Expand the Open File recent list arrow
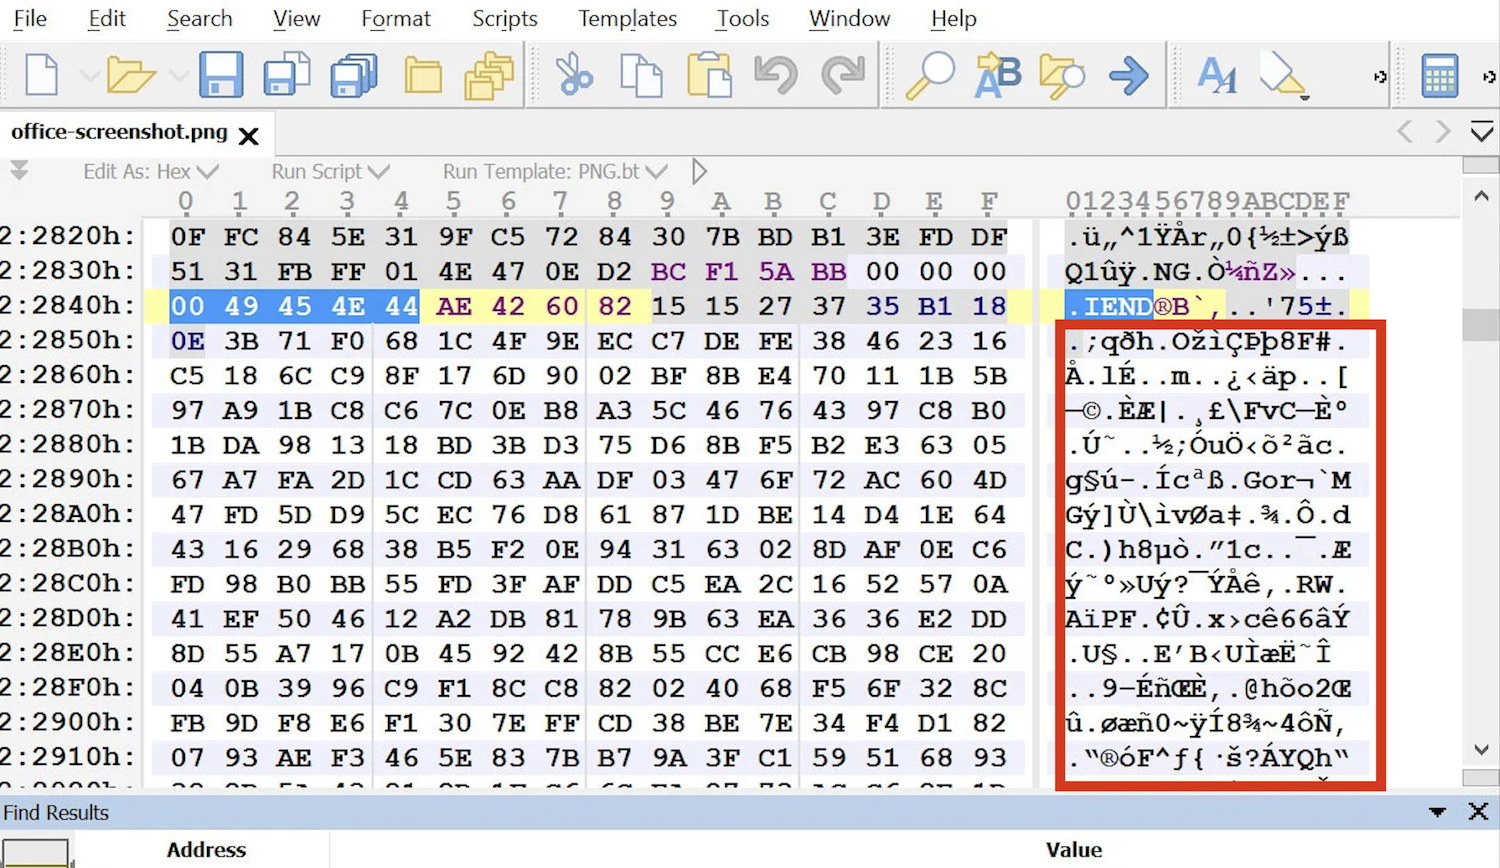 tap(178, 76)
